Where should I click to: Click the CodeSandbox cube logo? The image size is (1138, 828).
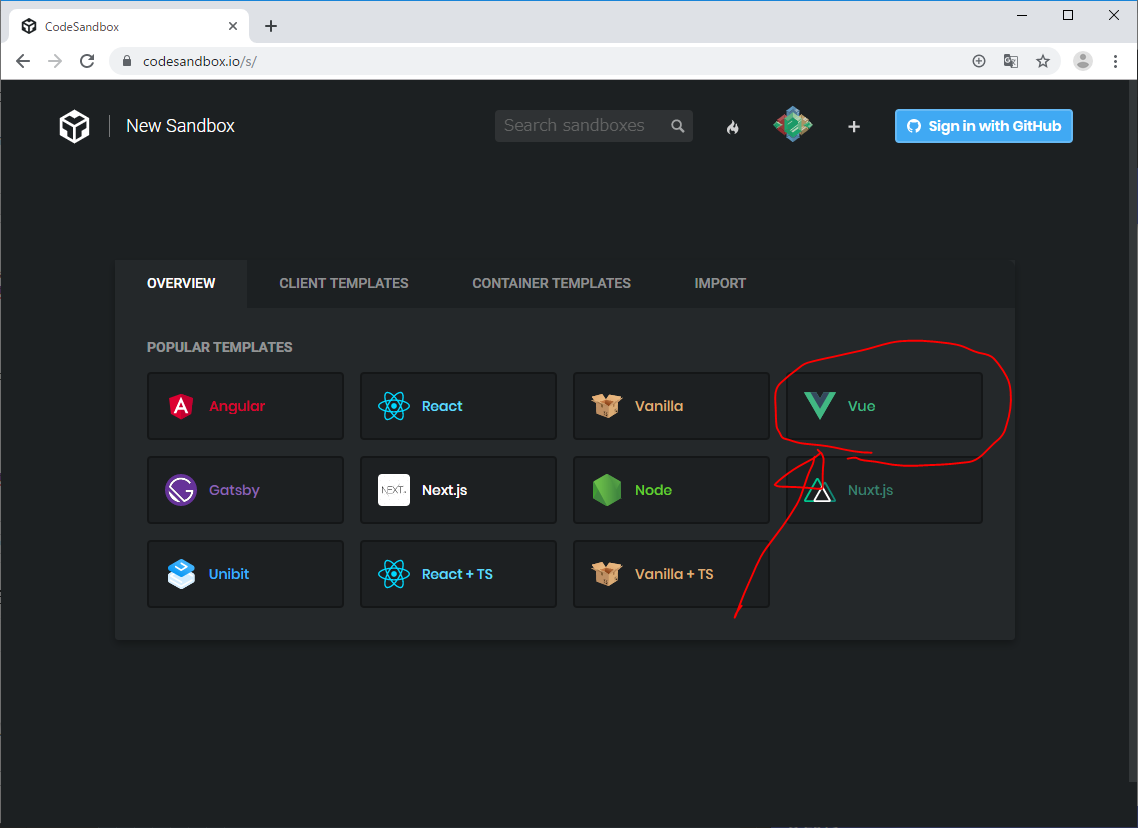pos(74,126)
